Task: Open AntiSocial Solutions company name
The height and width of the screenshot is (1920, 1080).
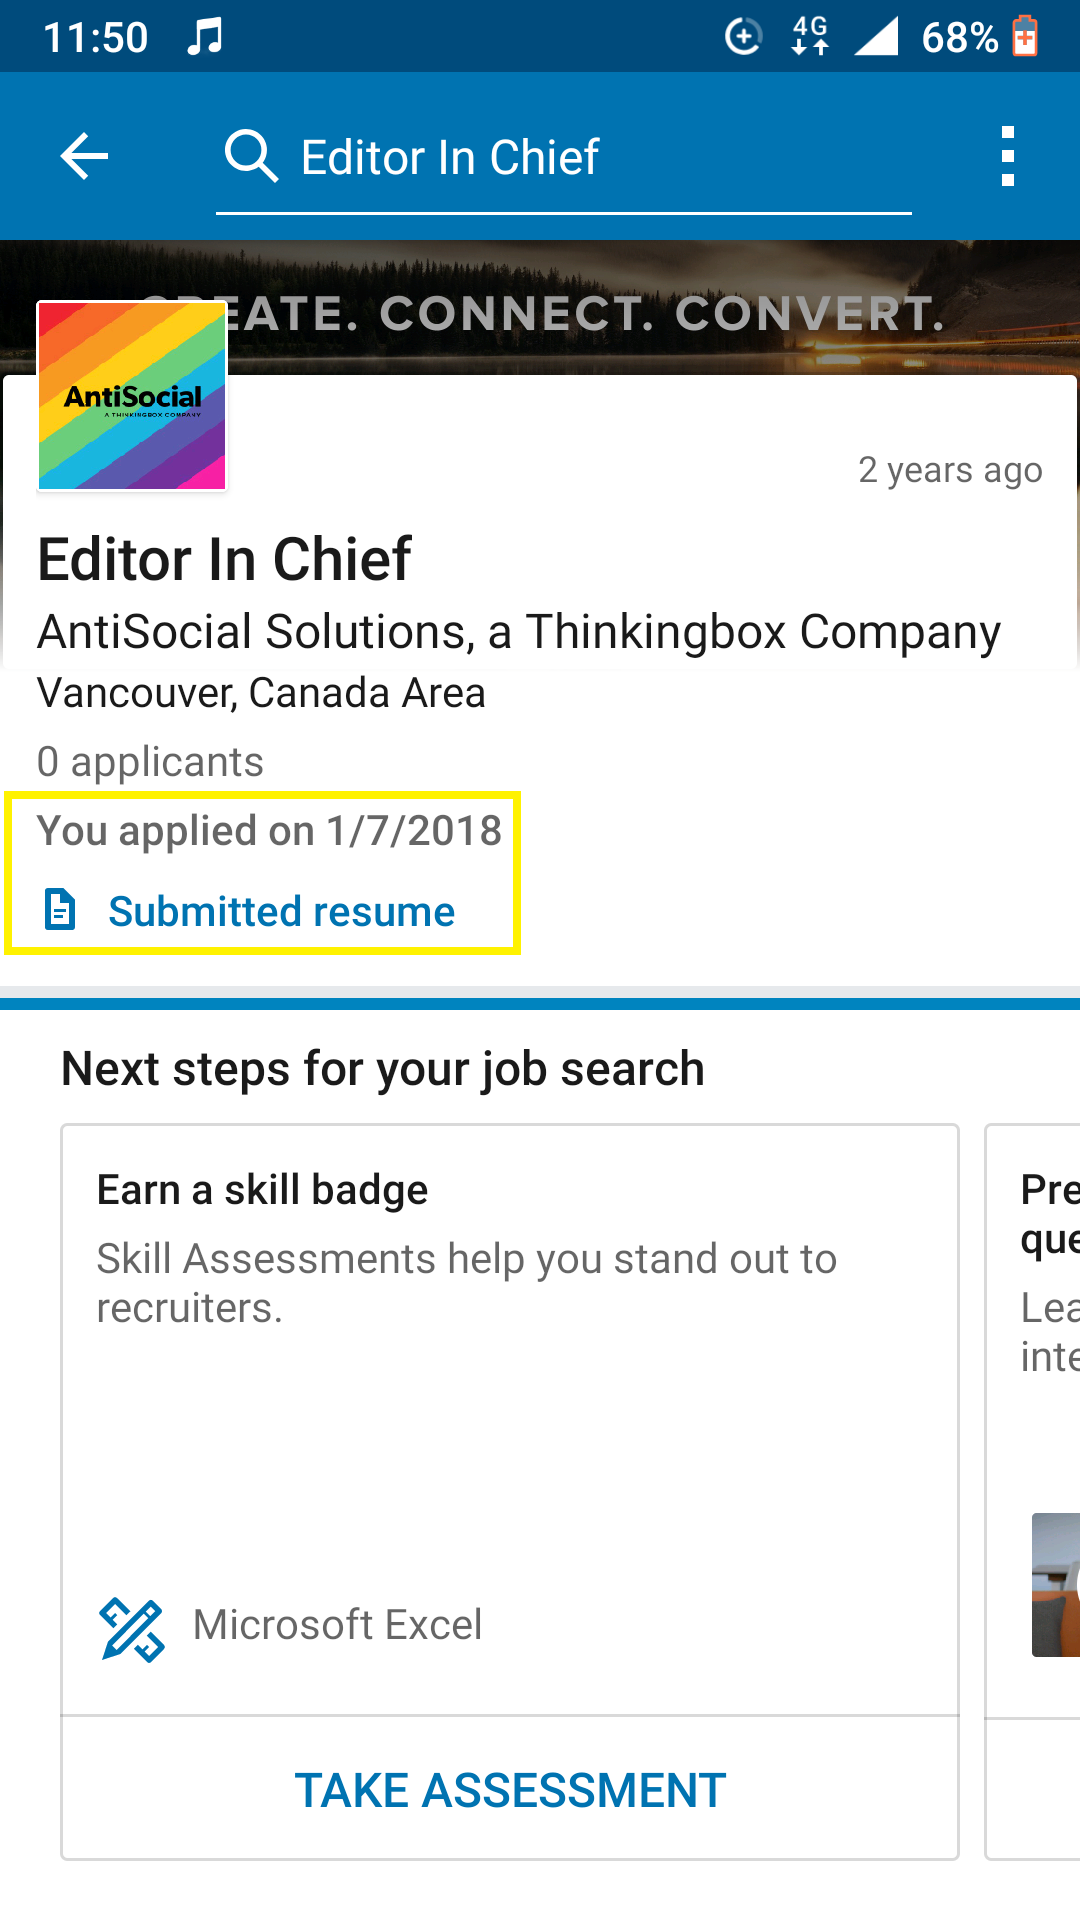Action: 518,632
